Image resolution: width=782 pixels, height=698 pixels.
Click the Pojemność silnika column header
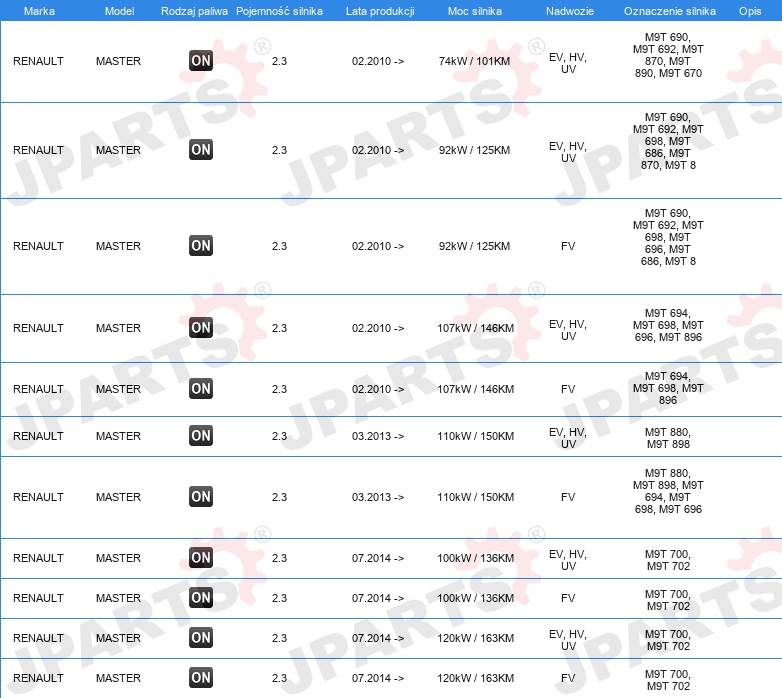point(279,11)
